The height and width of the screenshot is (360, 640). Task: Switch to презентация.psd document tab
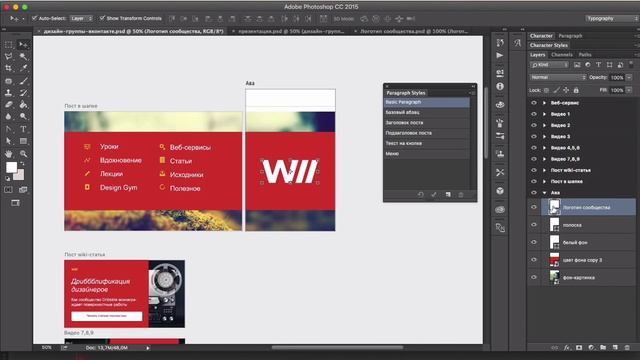click(291, 31)
